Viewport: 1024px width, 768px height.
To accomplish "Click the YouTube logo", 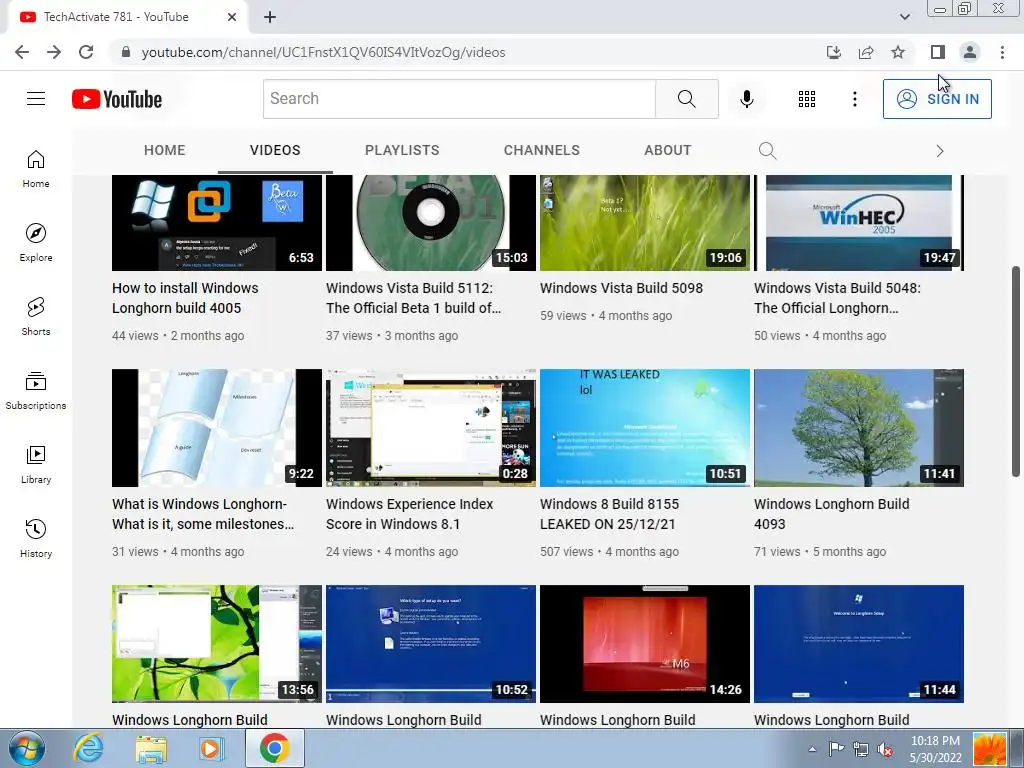I will 117,99.
